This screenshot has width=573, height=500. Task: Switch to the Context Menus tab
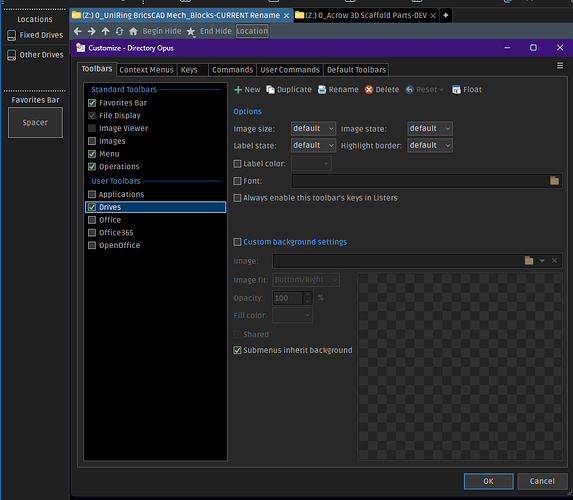(x=147, y=70)
